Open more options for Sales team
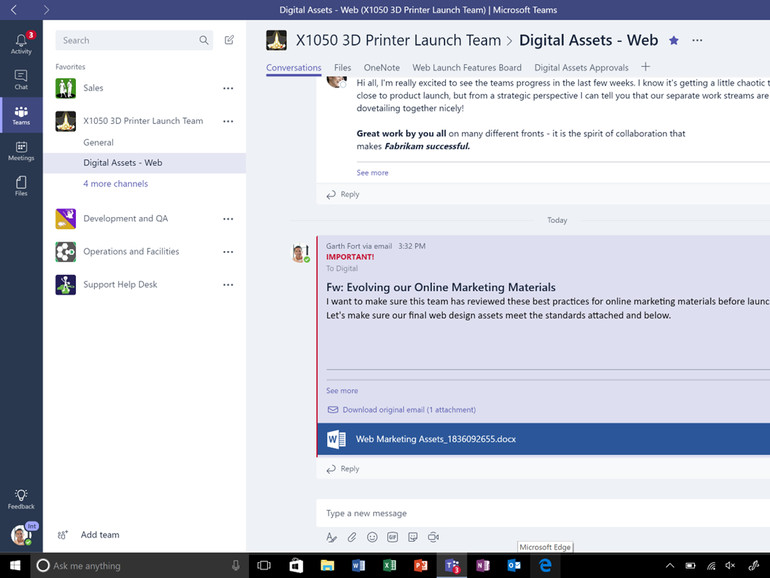The image size is (770, 578). [x=228, y=88]
